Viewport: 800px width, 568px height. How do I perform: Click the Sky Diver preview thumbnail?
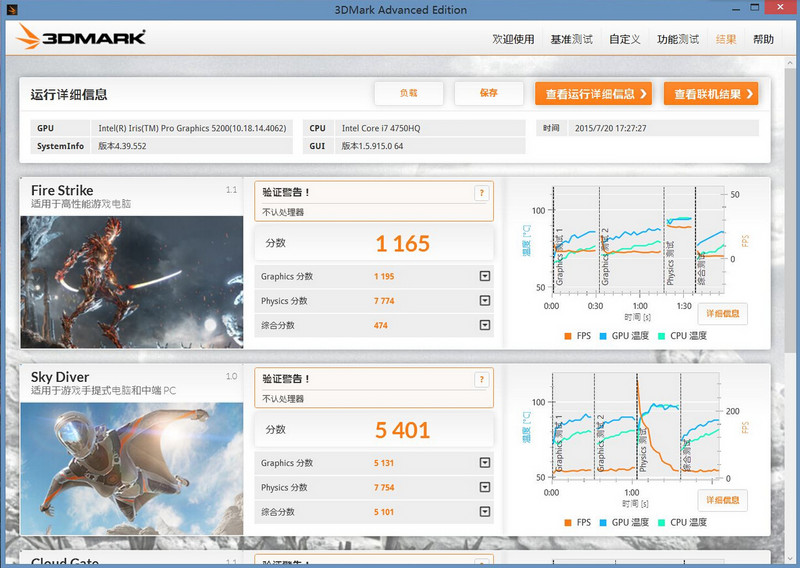point(132,468)
